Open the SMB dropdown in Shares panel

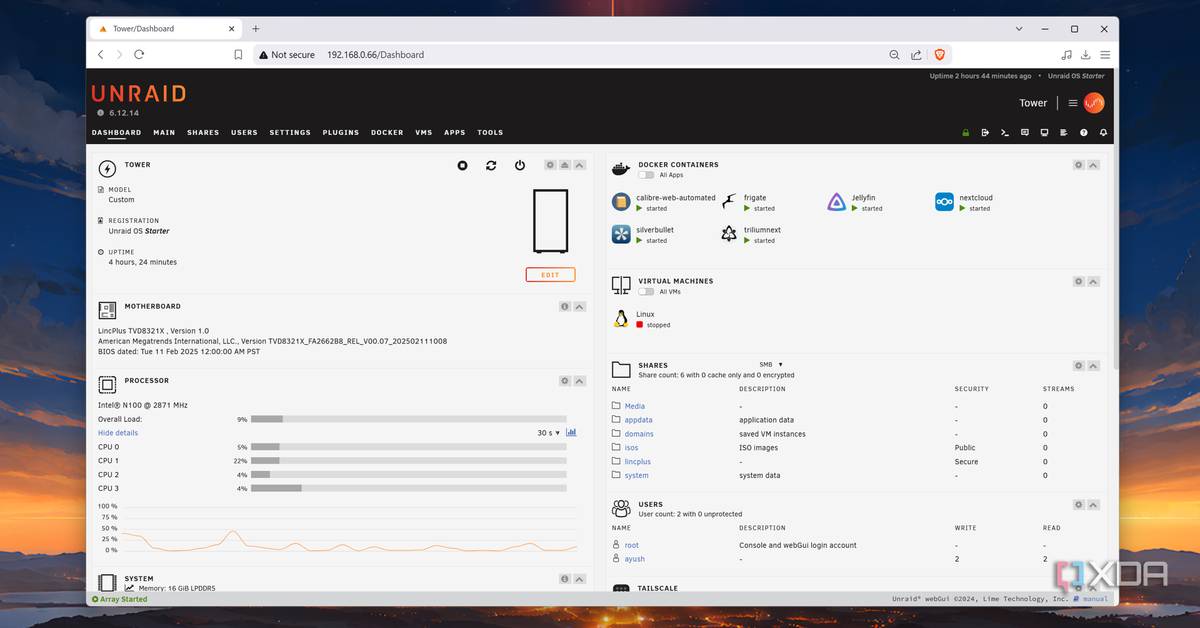[770, 365]
